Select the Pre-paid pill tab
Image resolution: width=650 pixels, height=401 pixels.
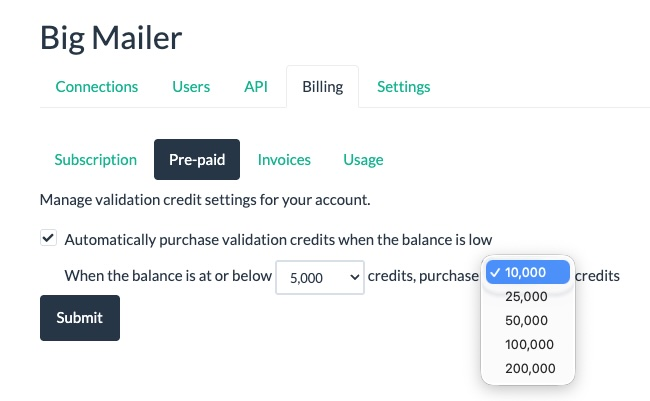197,160
